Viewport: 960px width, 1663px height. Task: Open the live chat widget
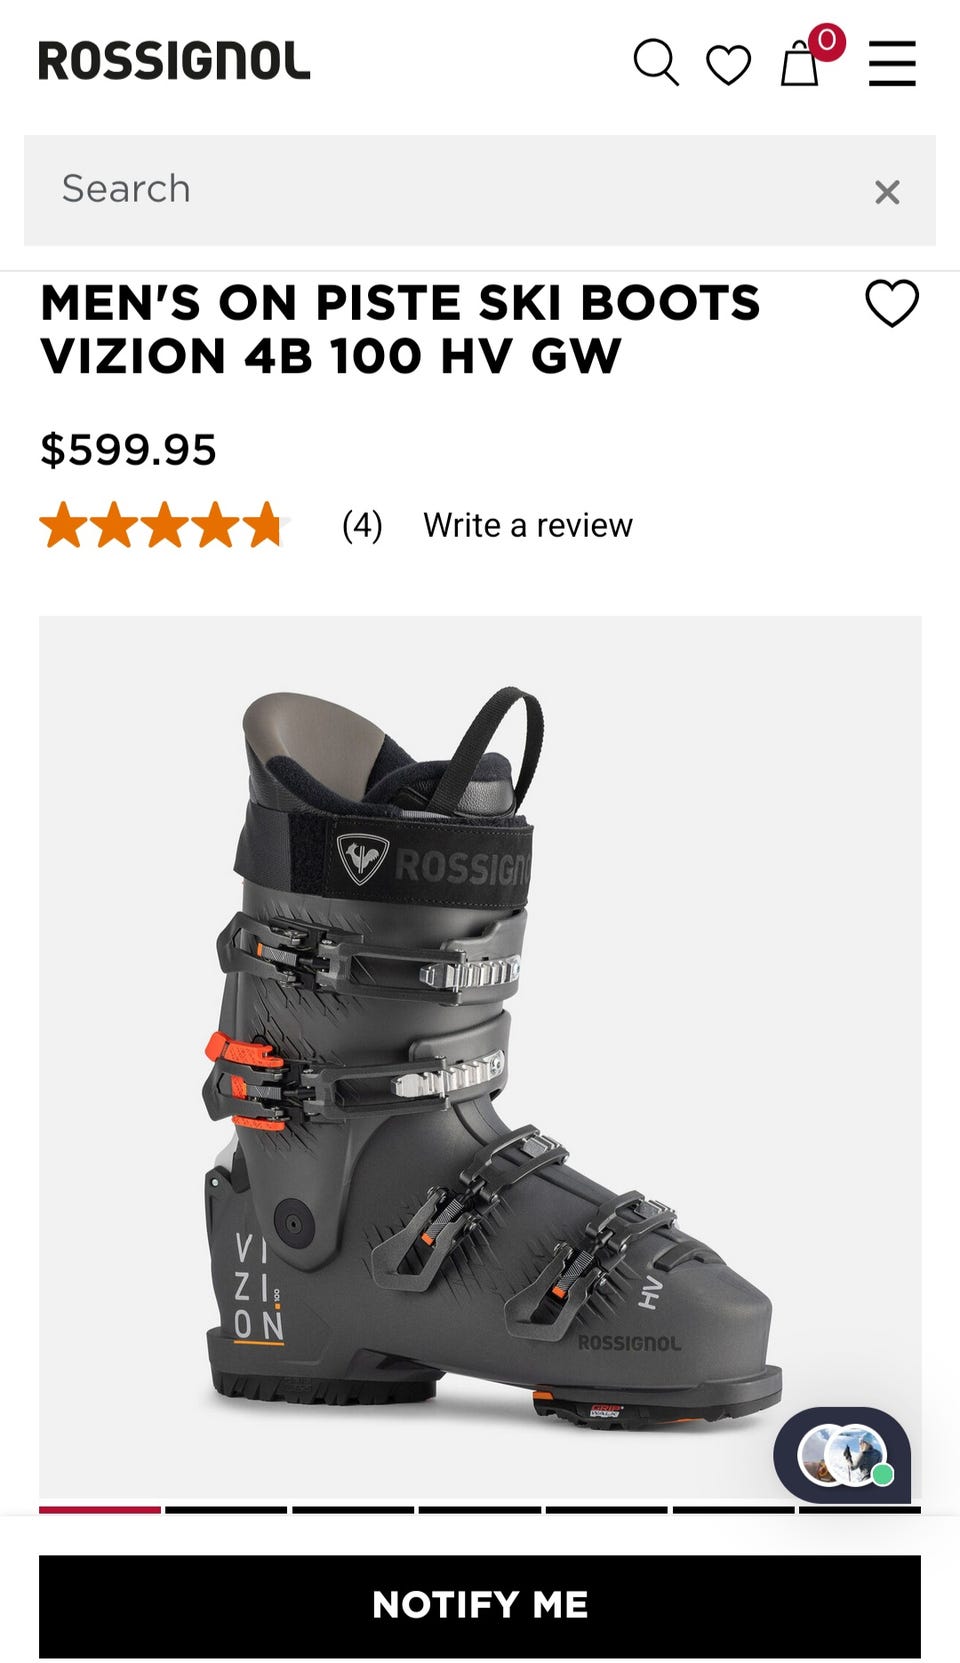coord(842,1454)
